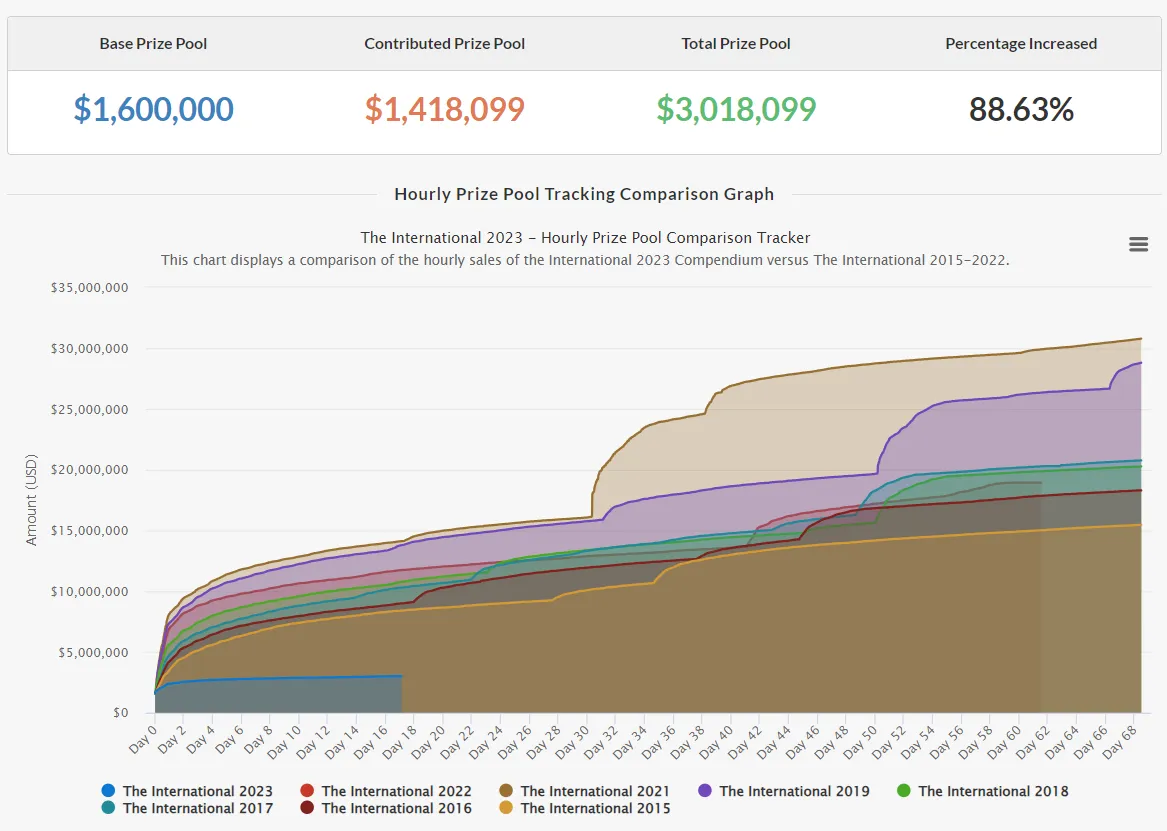The width and height of the screenshot is (1167, 831).
Task: Click the $10,000,000 y-axis label
Action: 89,591
